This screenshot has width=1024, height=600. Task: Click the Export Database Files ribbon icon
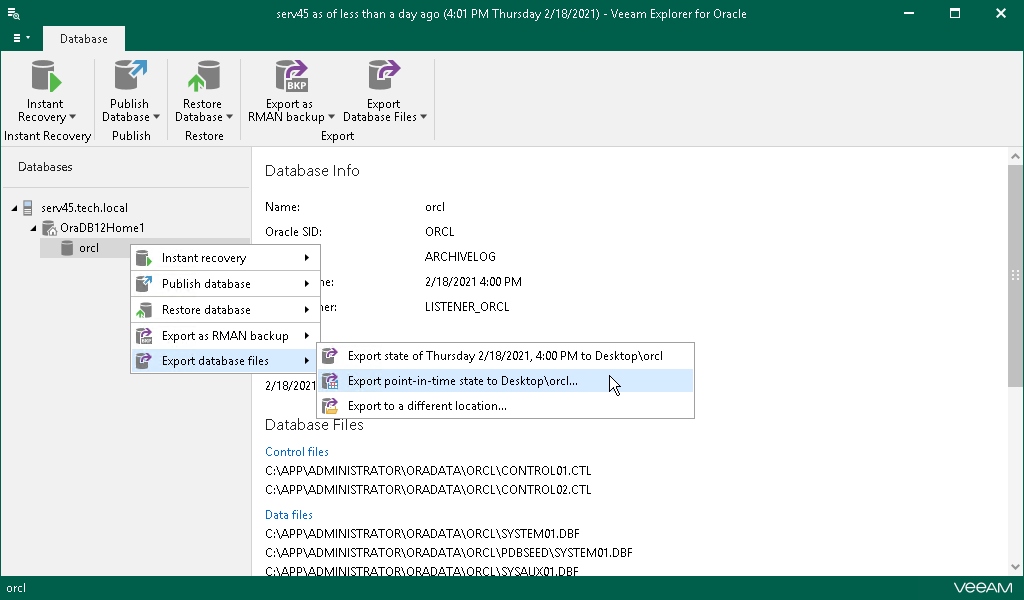(383, 76)
